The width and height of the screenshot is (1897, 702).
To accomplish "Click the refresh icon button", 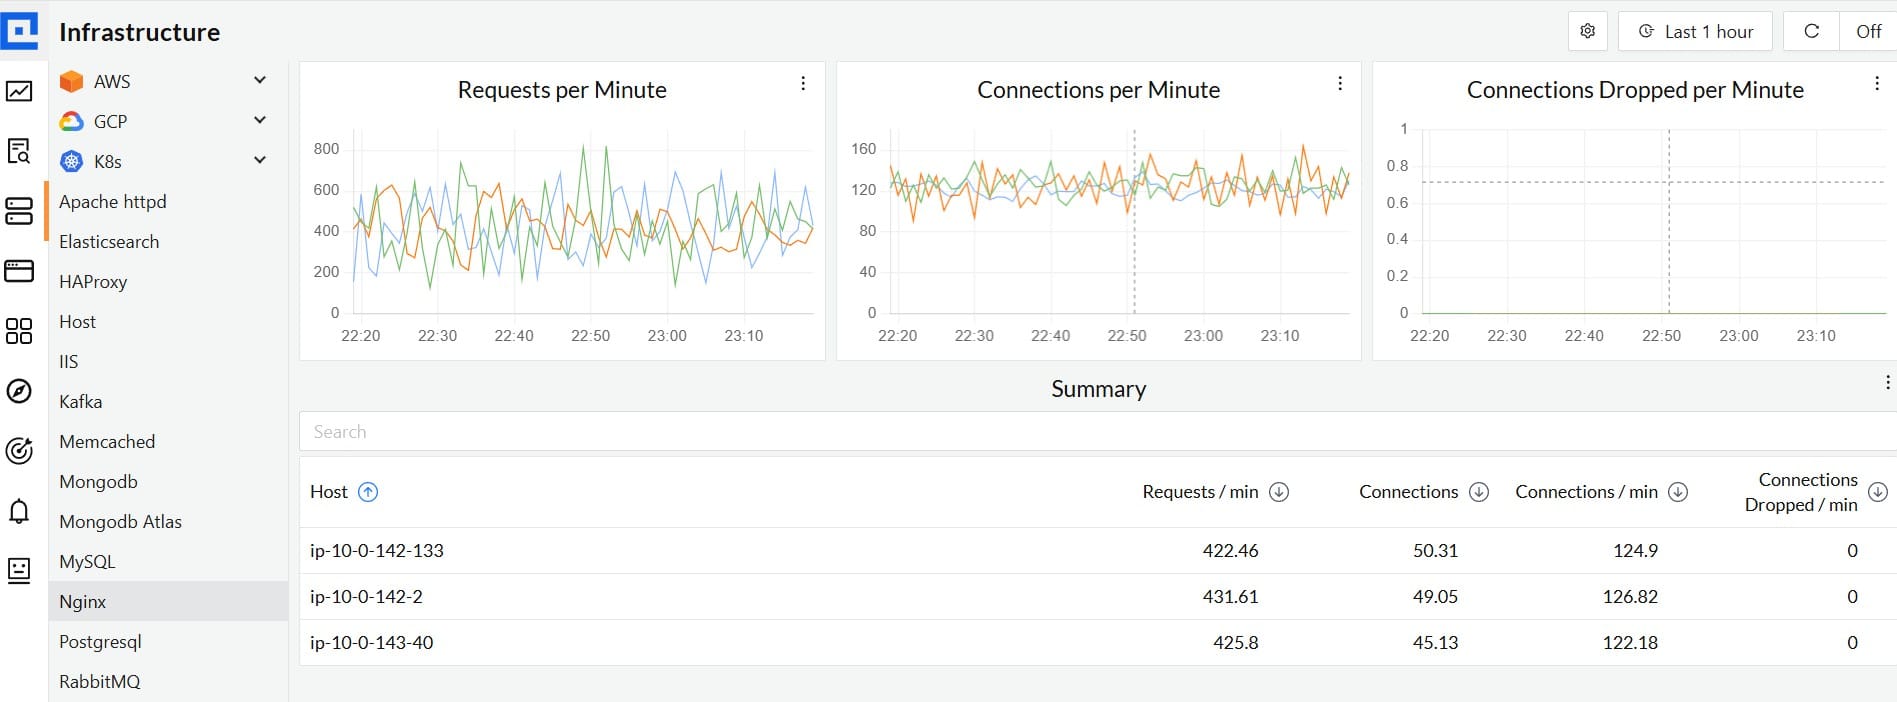I will 1811,31.
